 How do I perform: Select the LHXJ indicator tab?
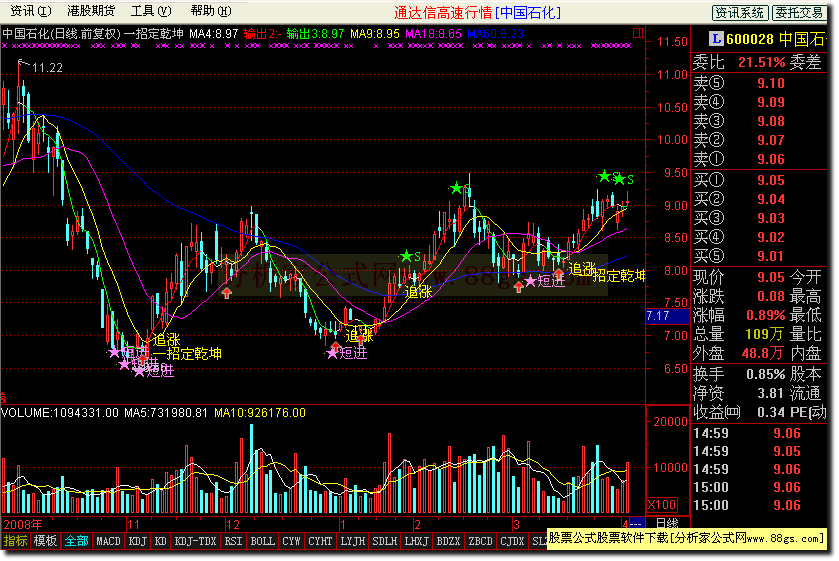(x=417, y=541)
